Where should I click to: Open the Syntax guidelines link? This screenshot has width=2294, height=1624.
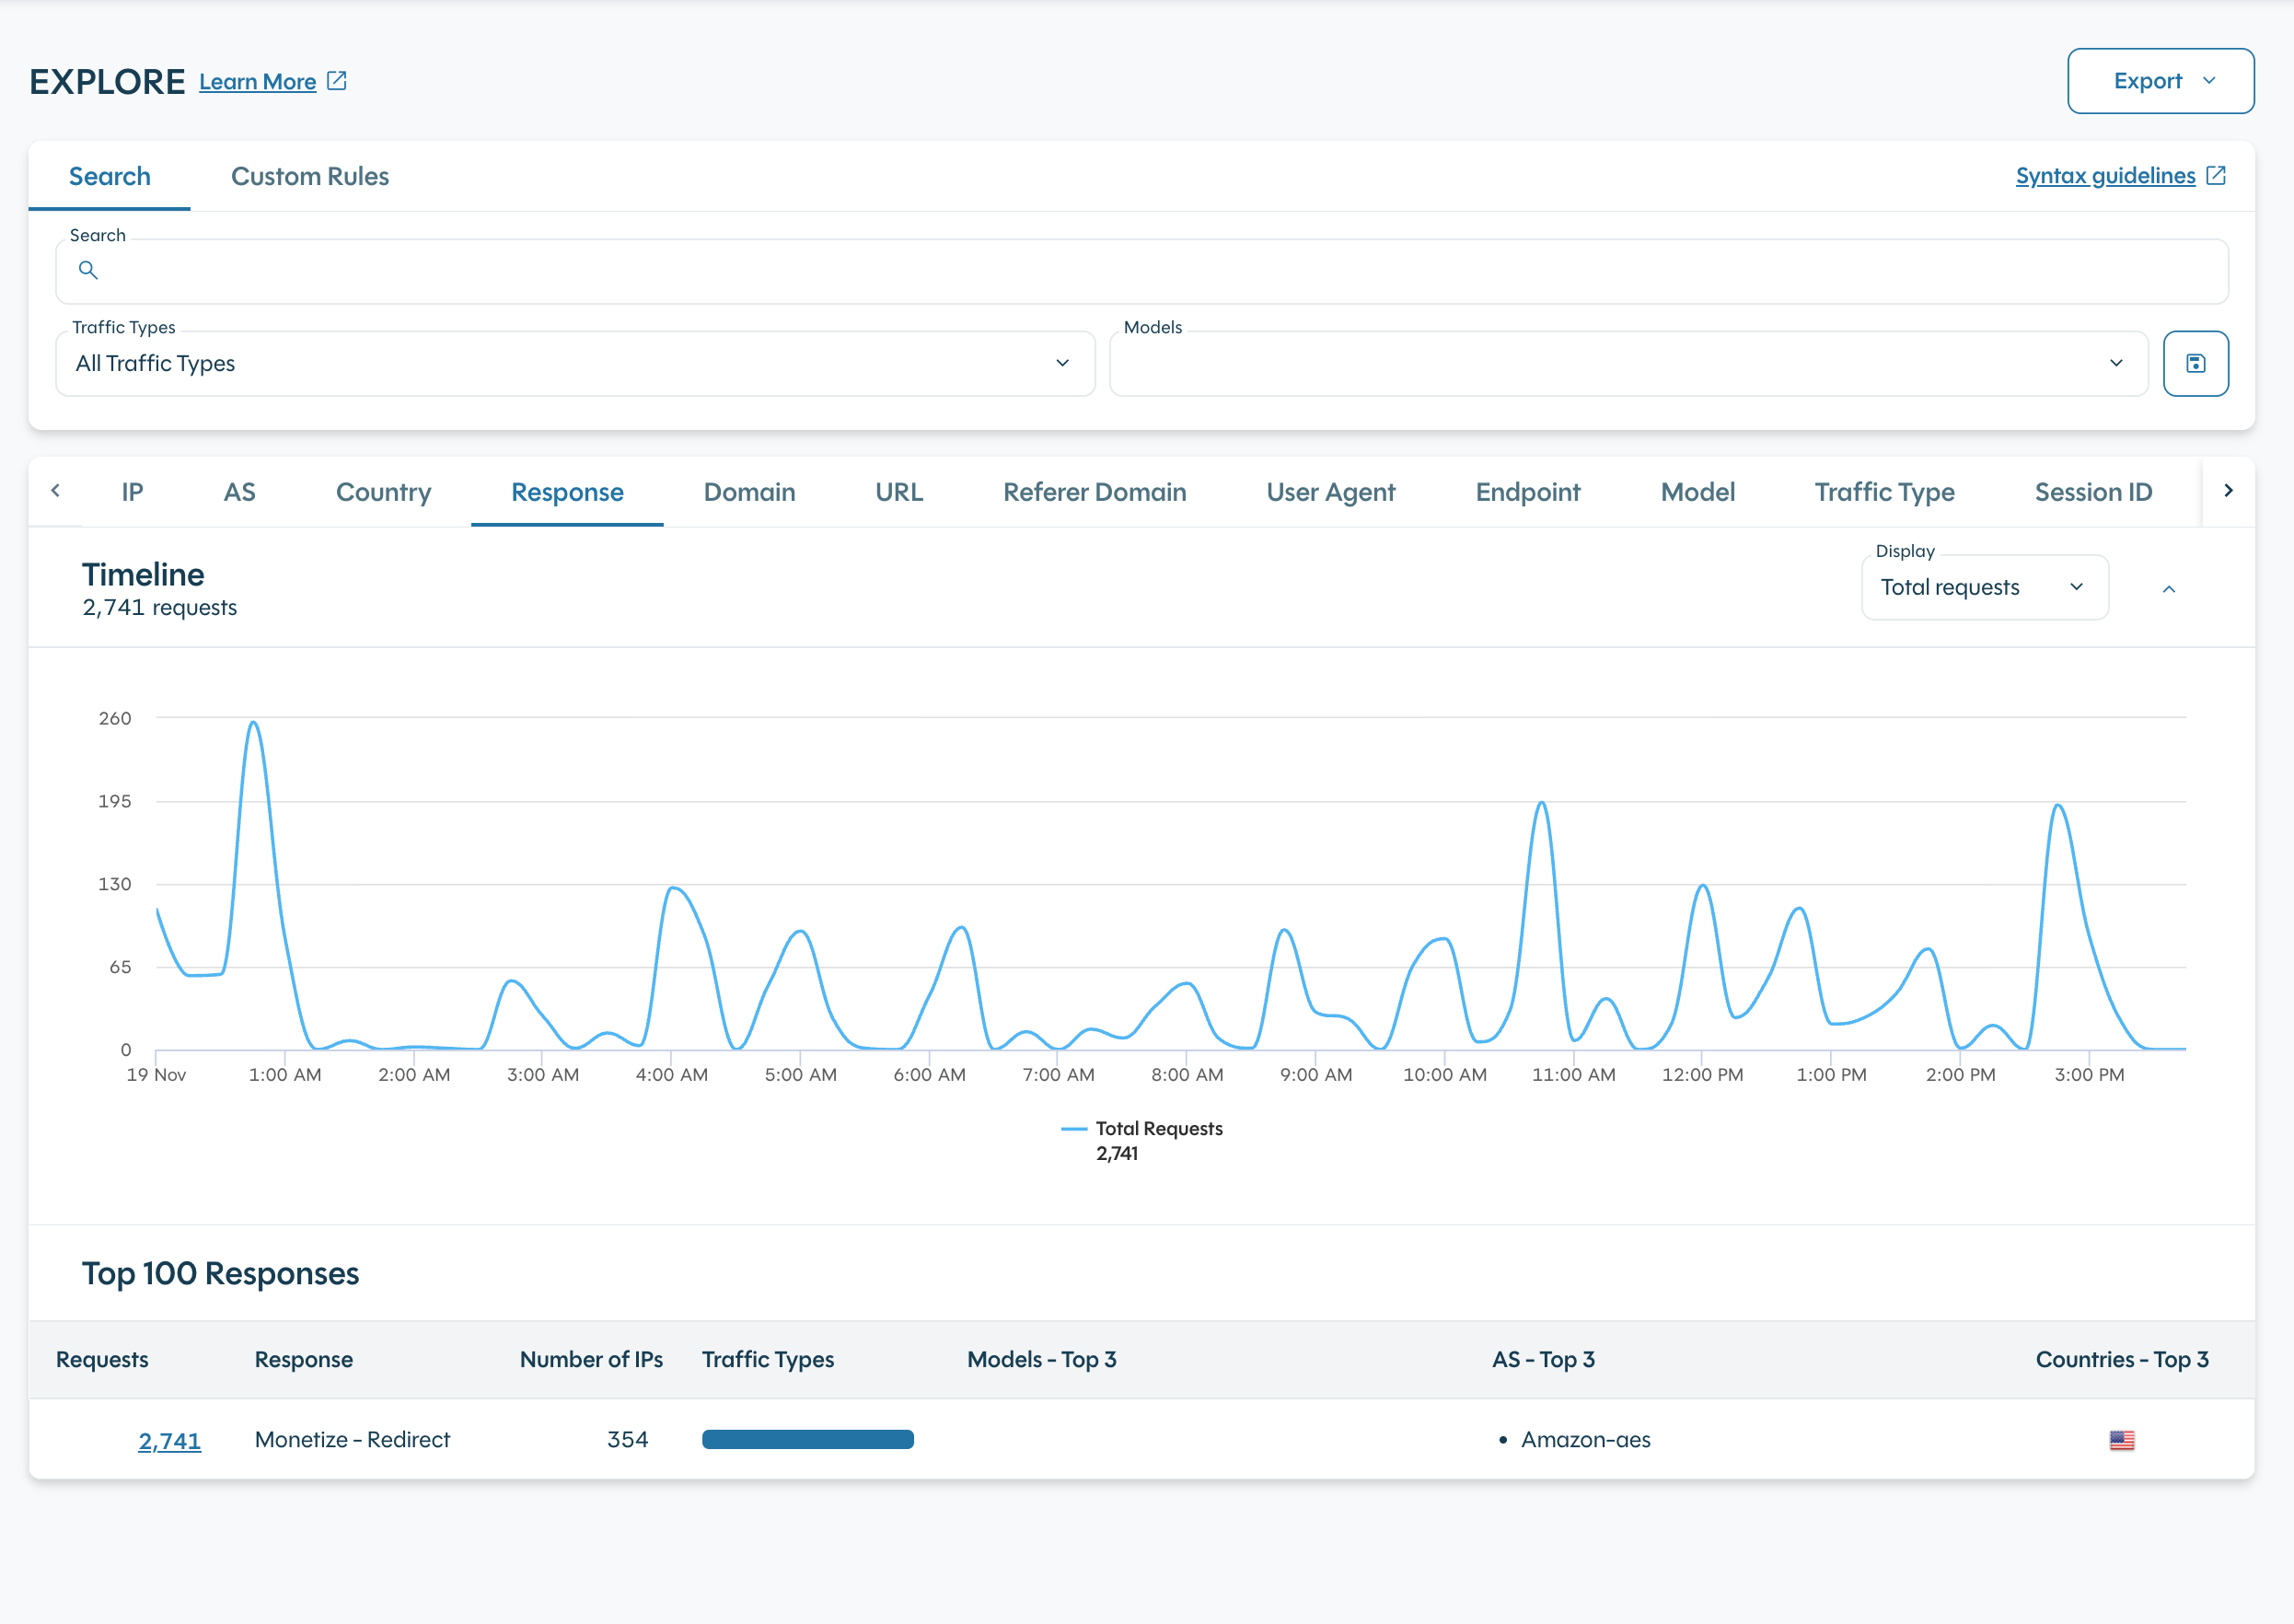[x=2104, y=176]
